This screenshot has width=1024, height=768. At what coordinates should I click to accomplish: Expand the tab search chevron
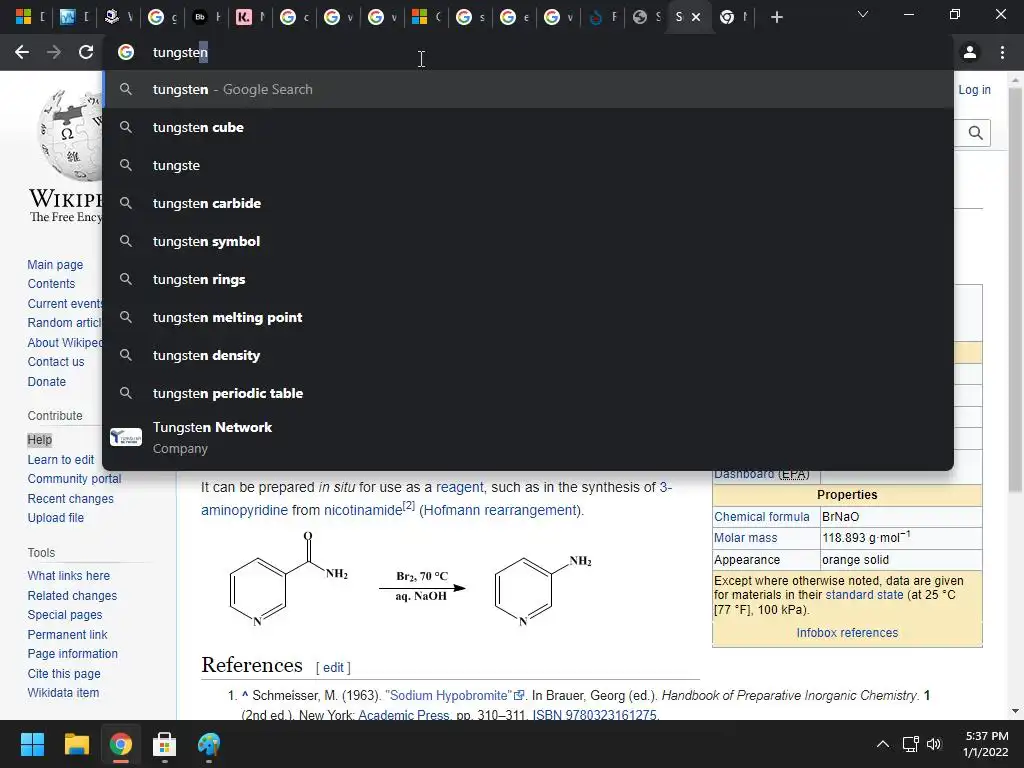tap(863, 14)
